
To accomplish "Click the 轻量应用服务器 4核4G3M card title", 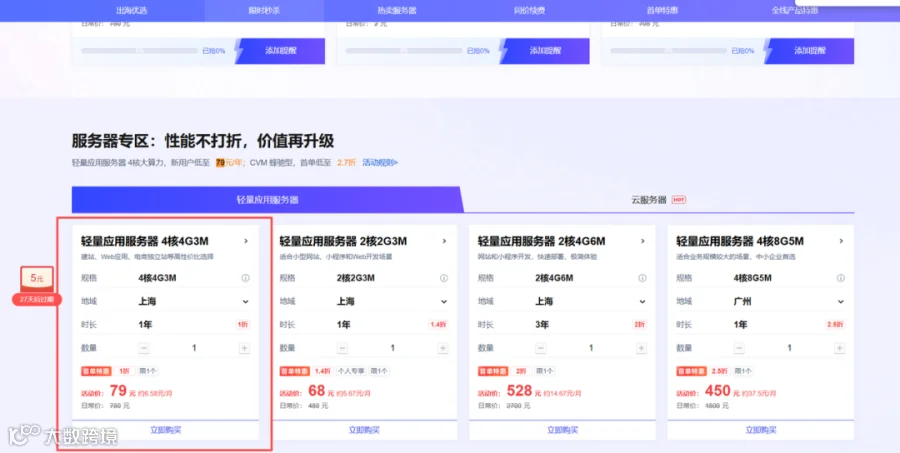I will [x=145, y=241].
